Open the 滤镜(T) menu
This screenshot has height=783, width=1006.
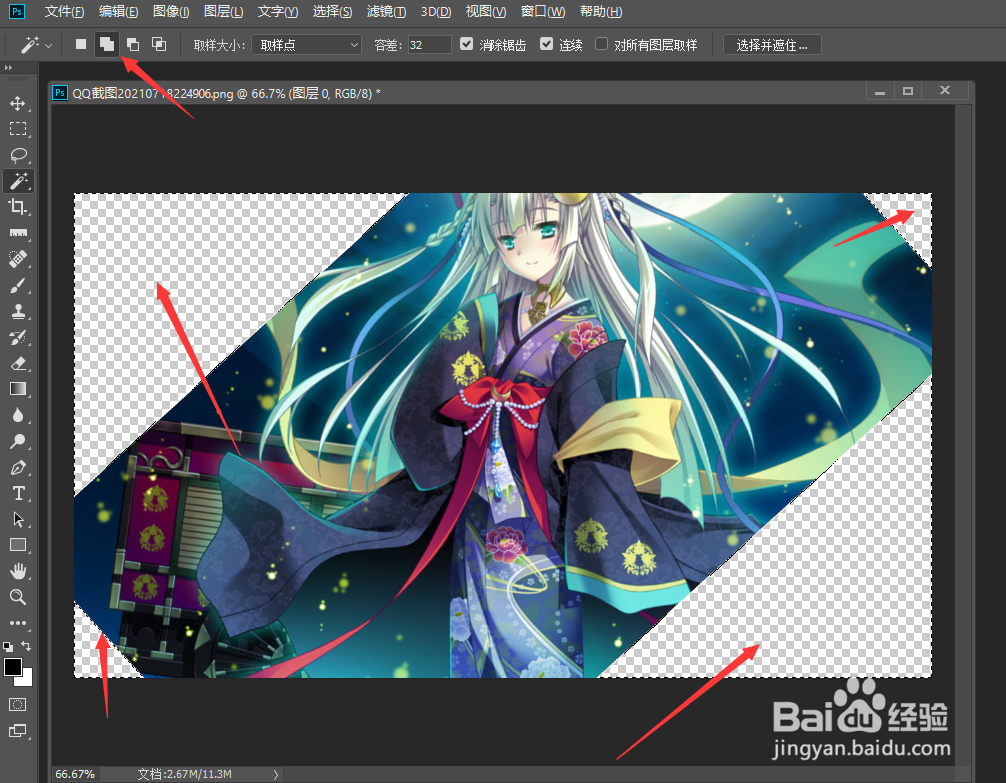(x=386, y=12)
